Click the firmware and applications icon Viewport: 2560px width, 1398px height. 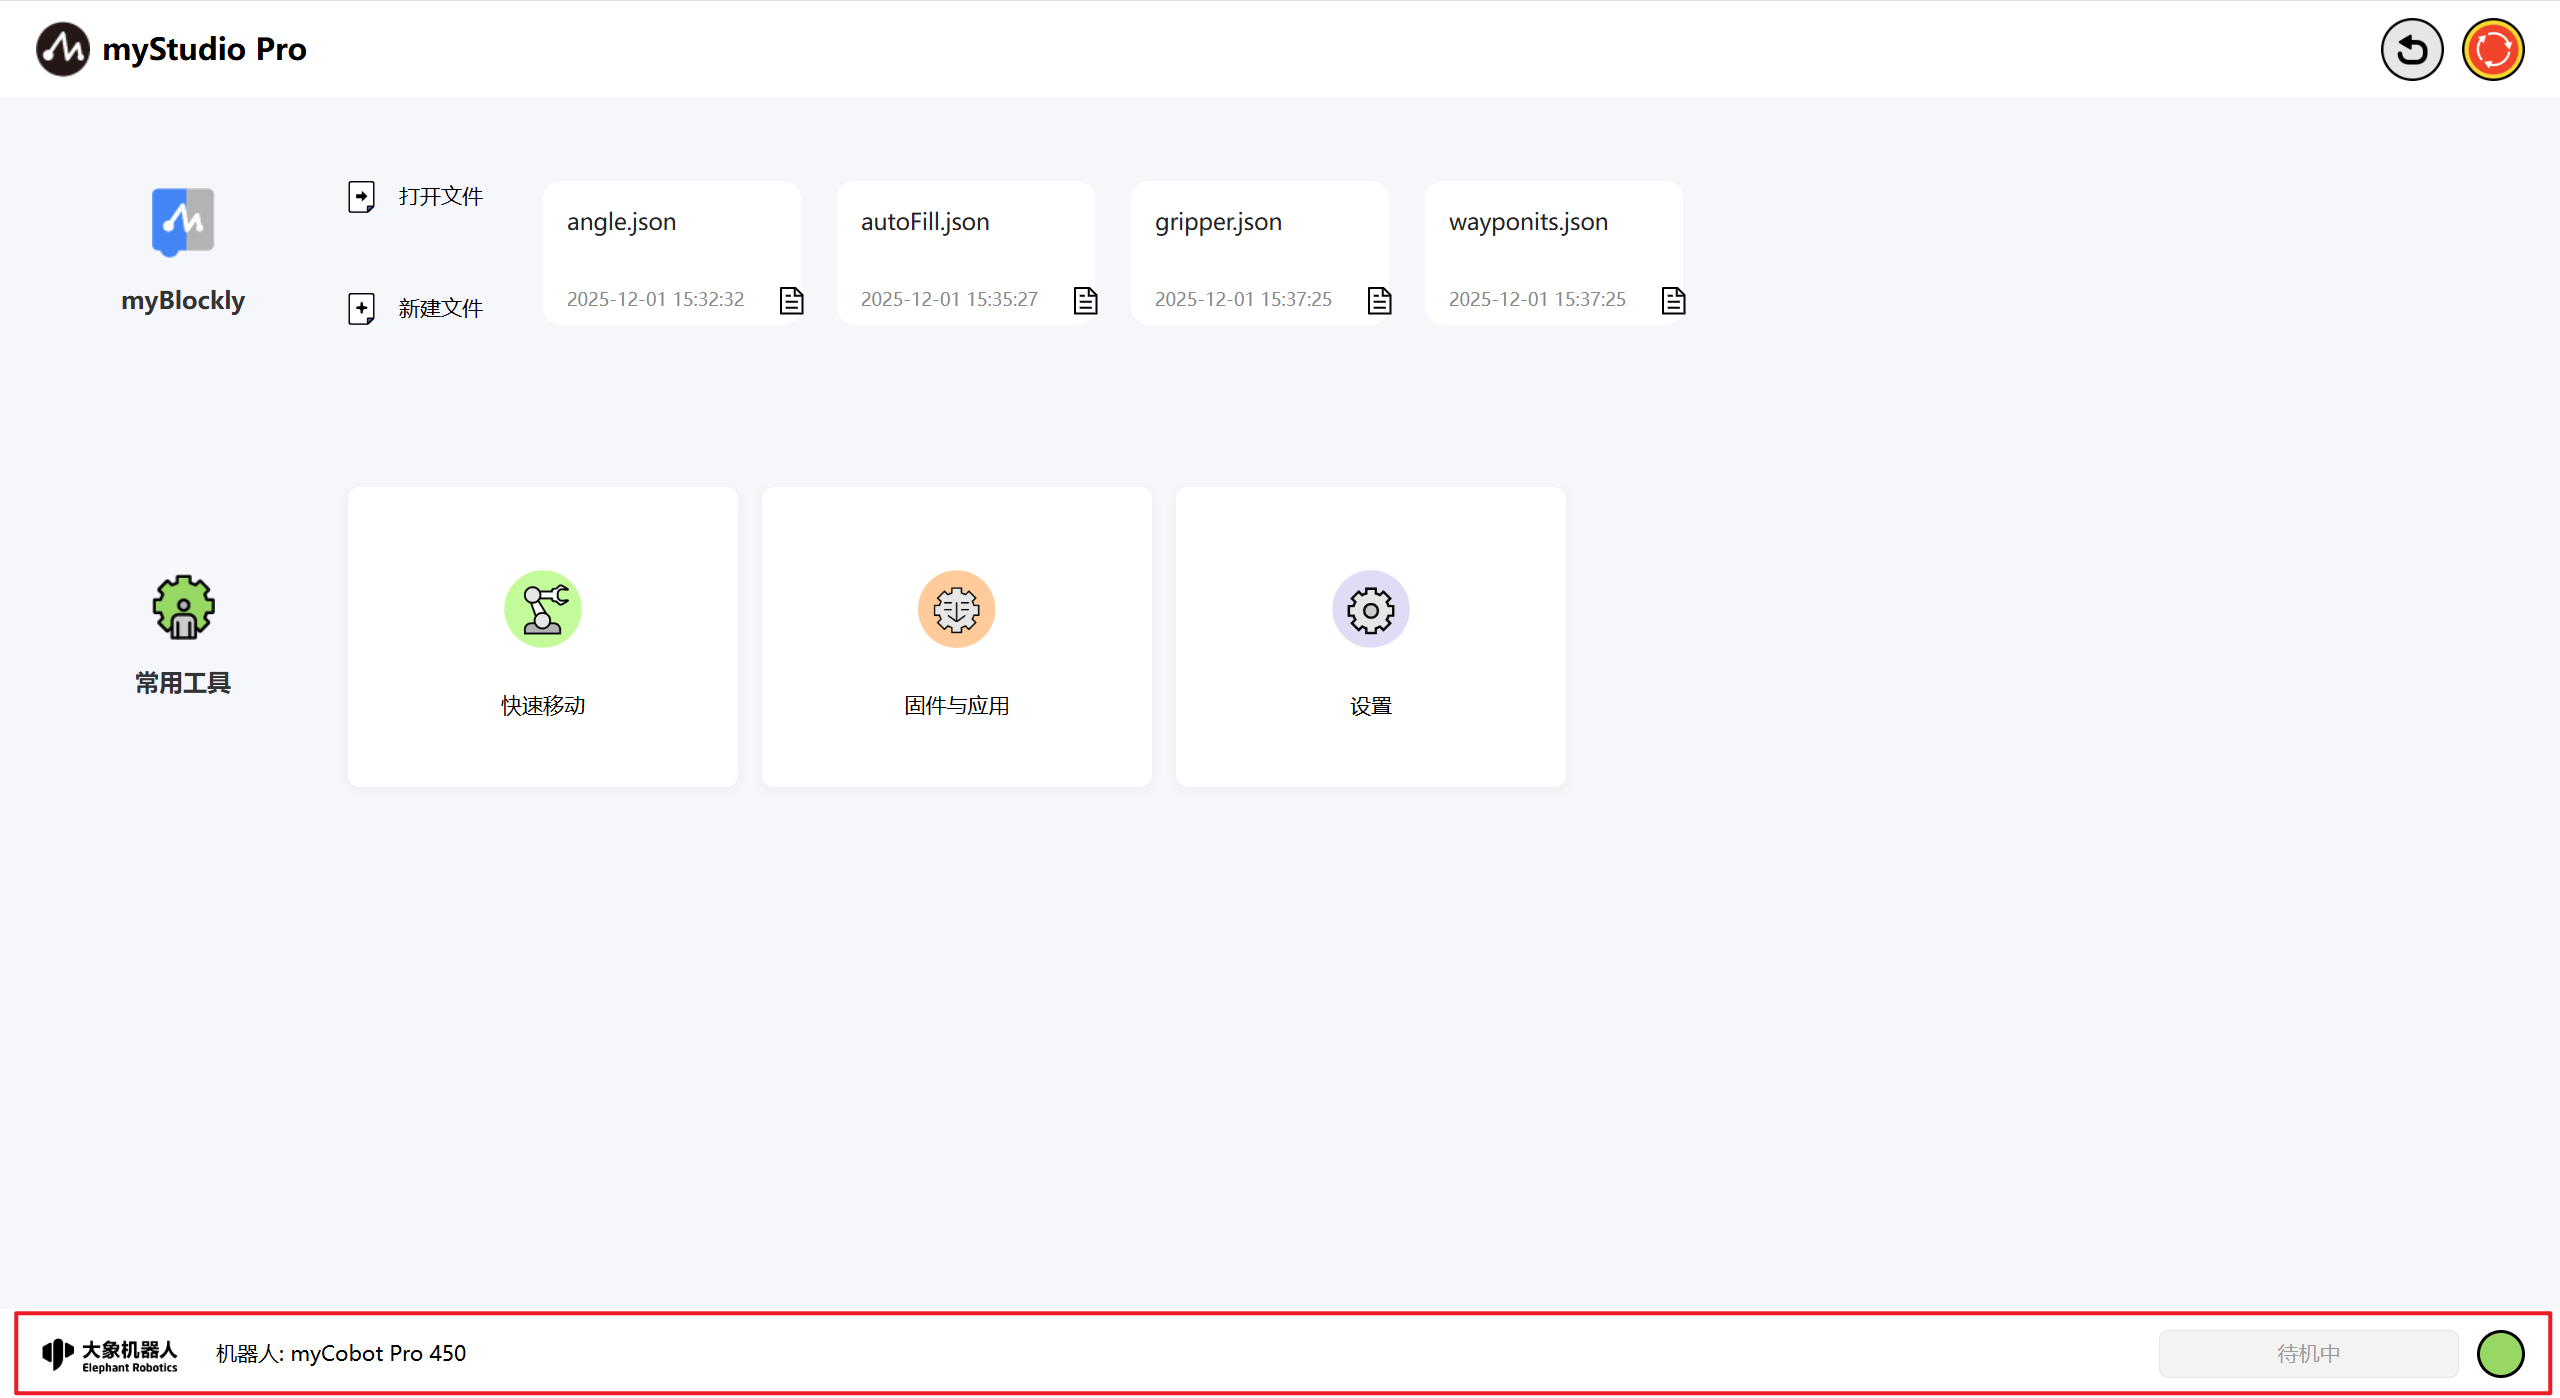956,609
